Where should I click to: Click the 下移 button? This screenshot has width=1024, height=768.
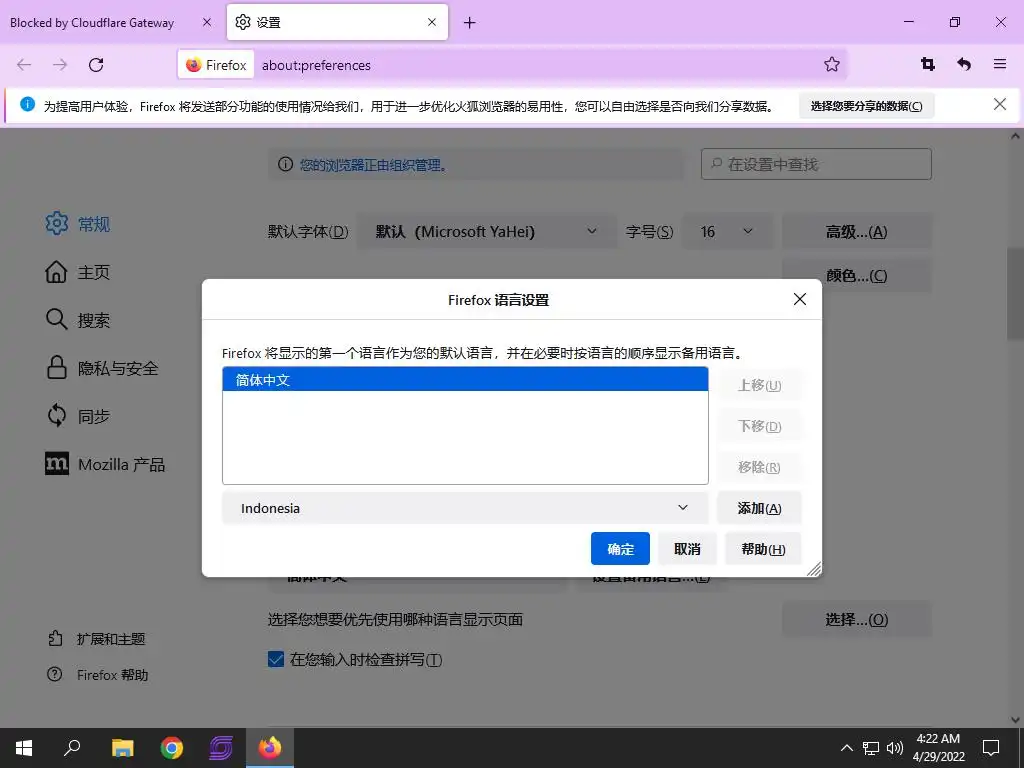click(760, 426)
